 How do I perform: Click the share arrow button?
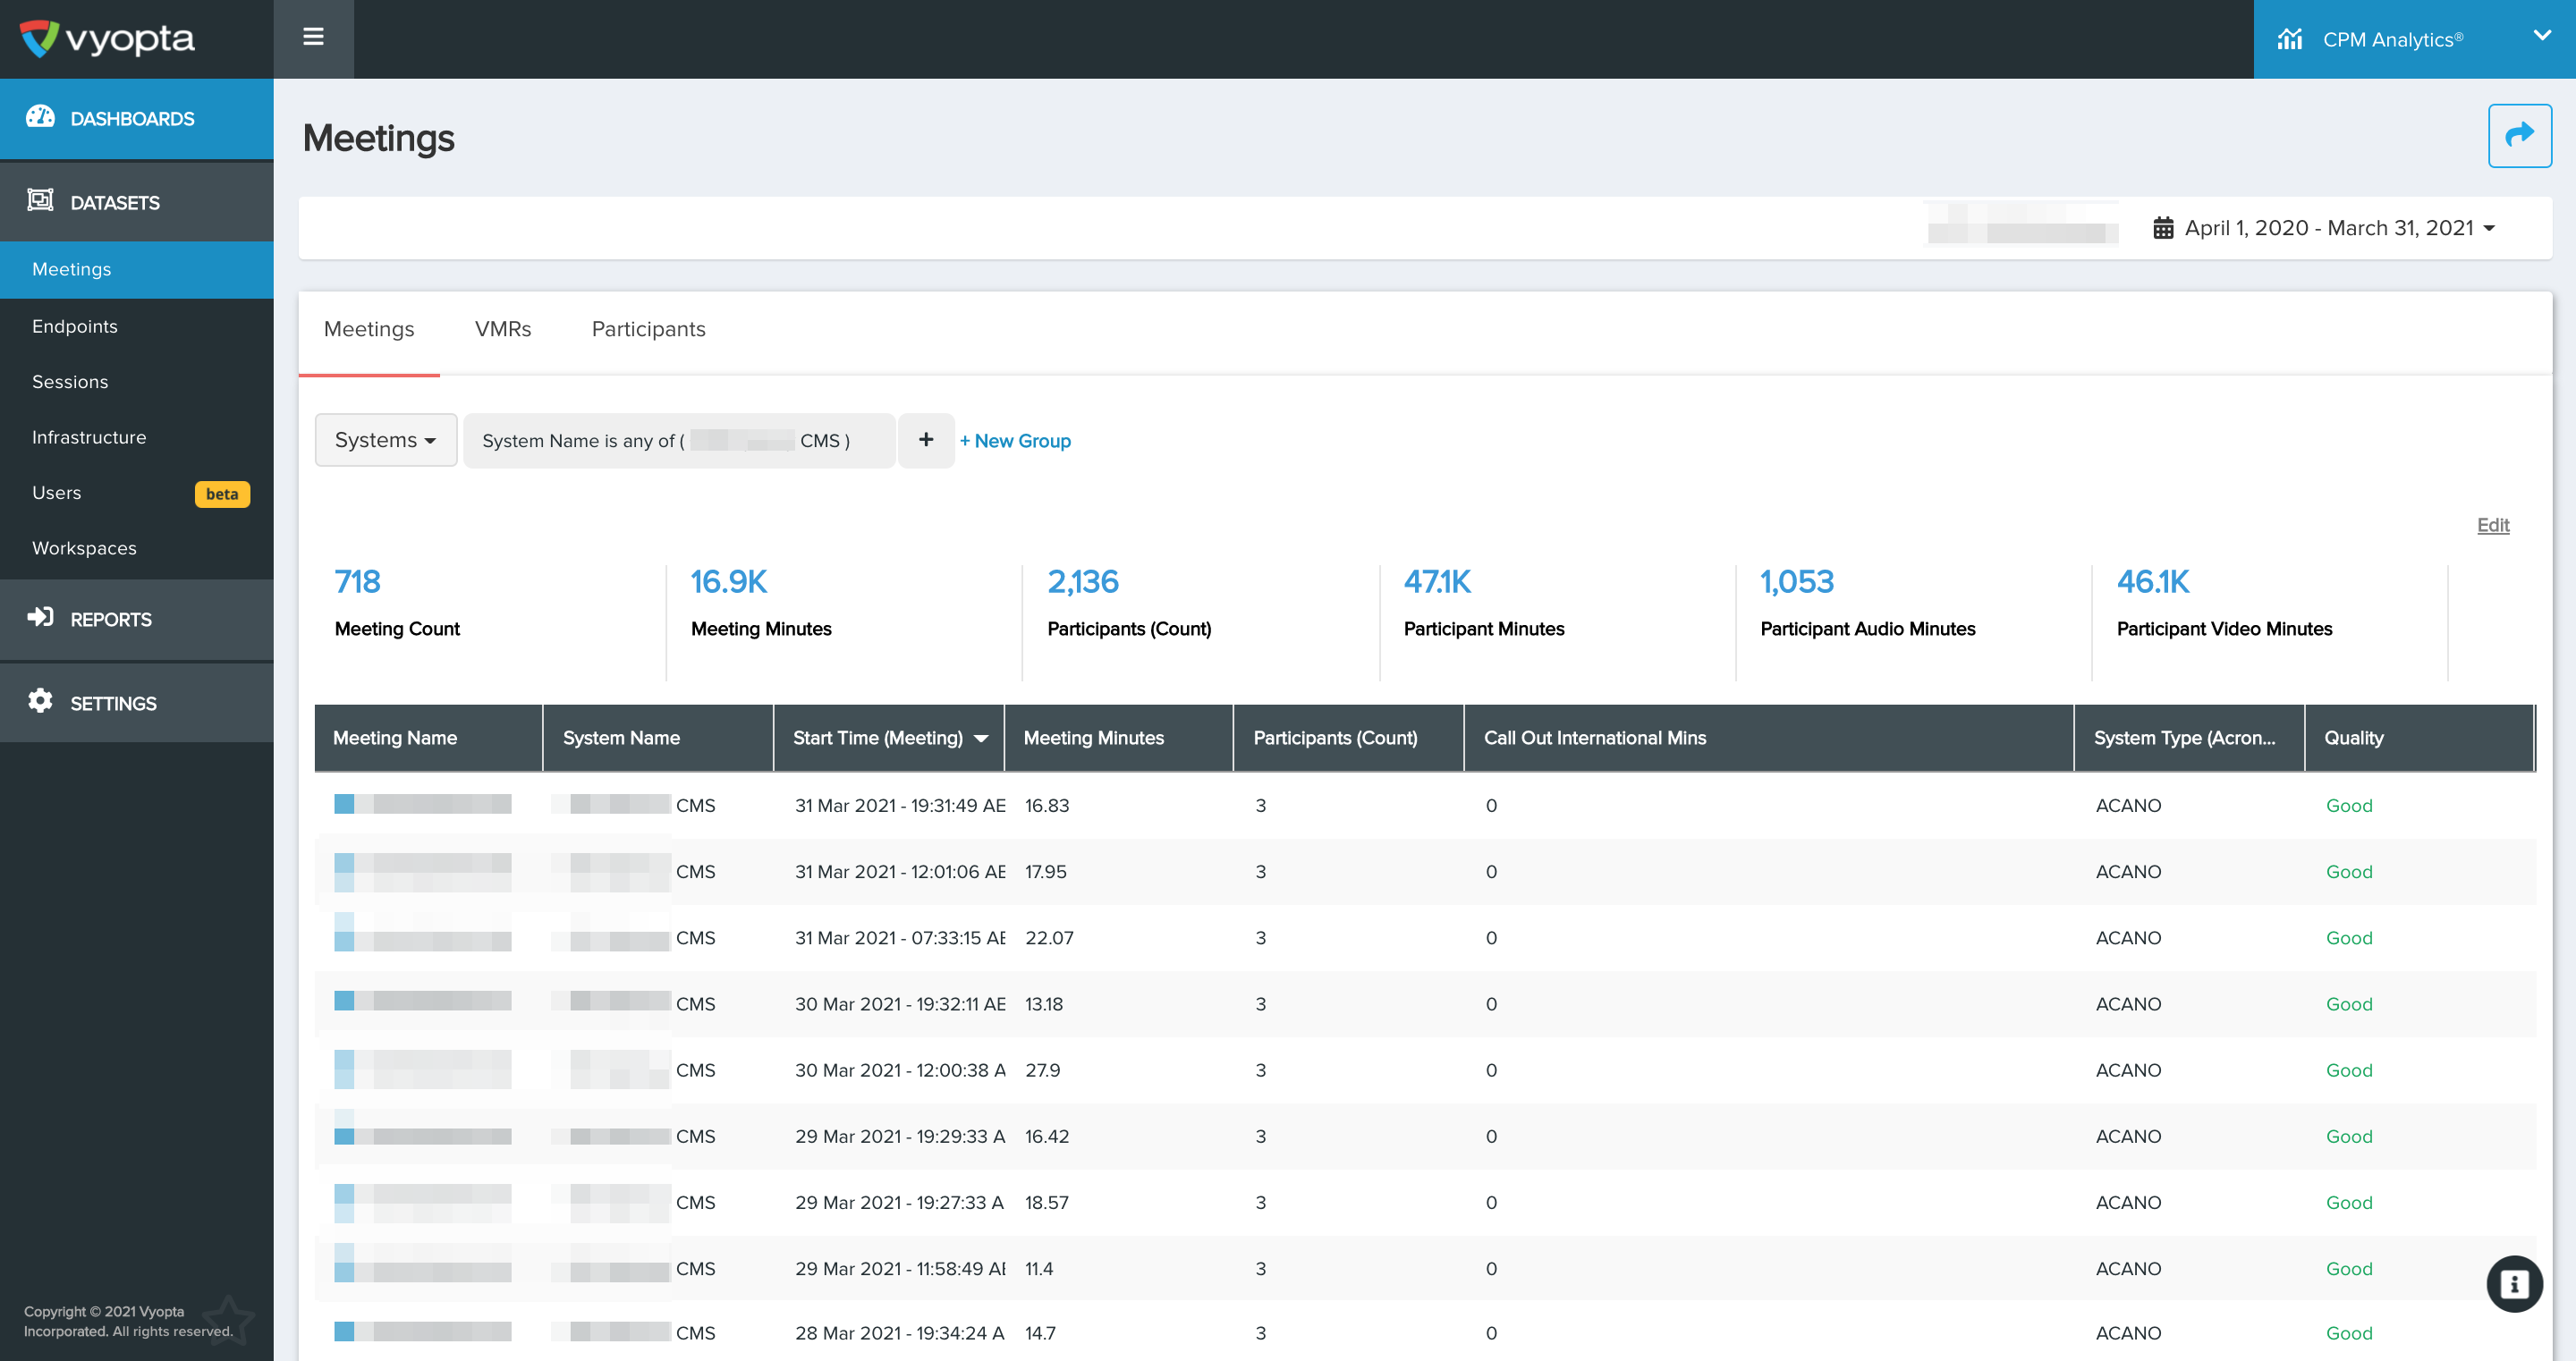point(2519,136)
